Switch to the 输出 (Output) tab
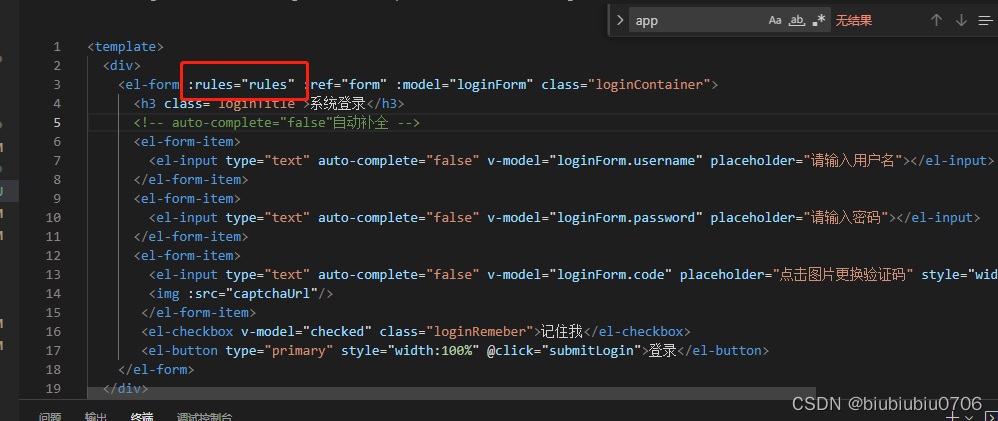 click(96, 416)
